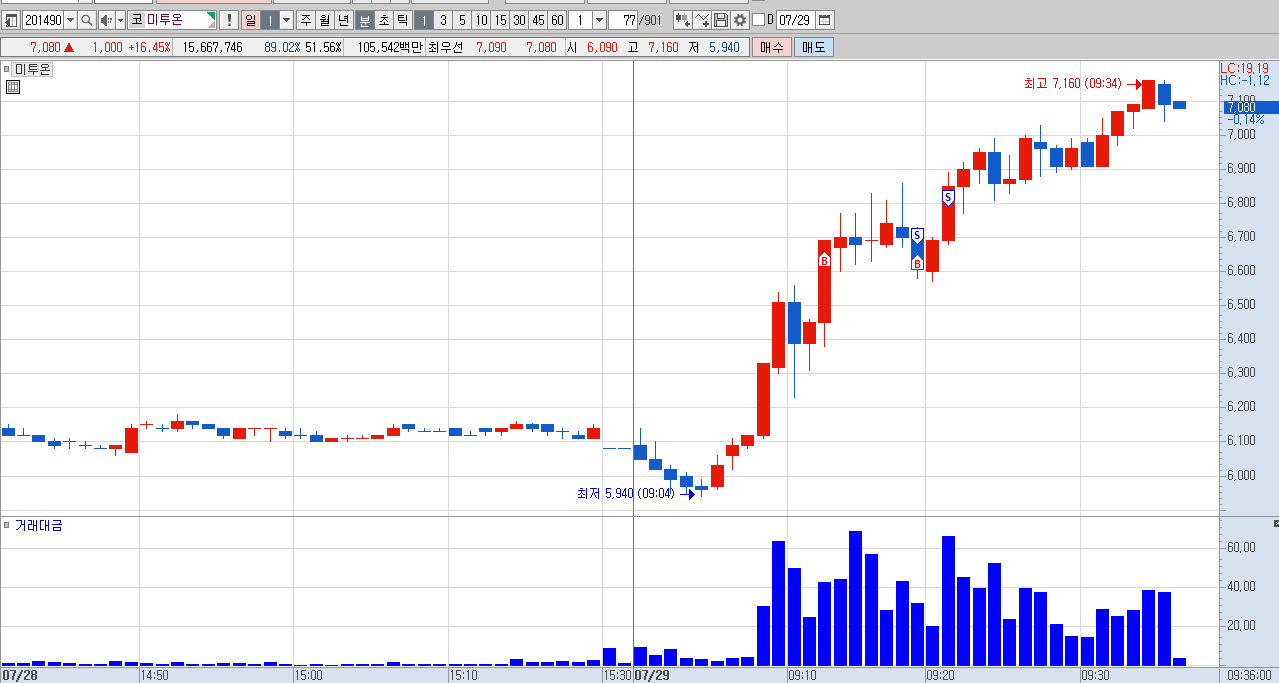Click the exclamation mark info icon
Viewport: 1279px width, 683px height.
(229, 20)
